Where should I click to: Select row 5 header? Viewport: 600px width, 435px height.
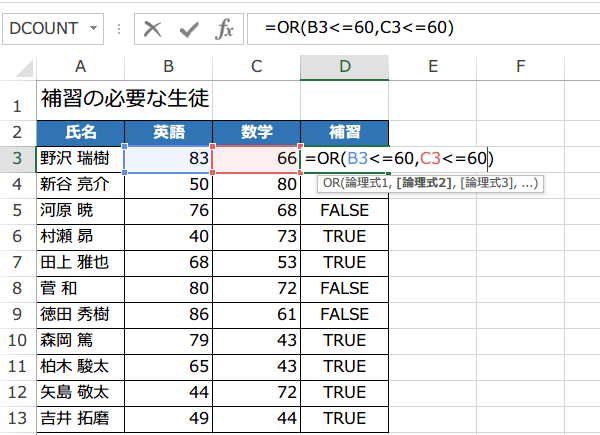coord(18,210)
